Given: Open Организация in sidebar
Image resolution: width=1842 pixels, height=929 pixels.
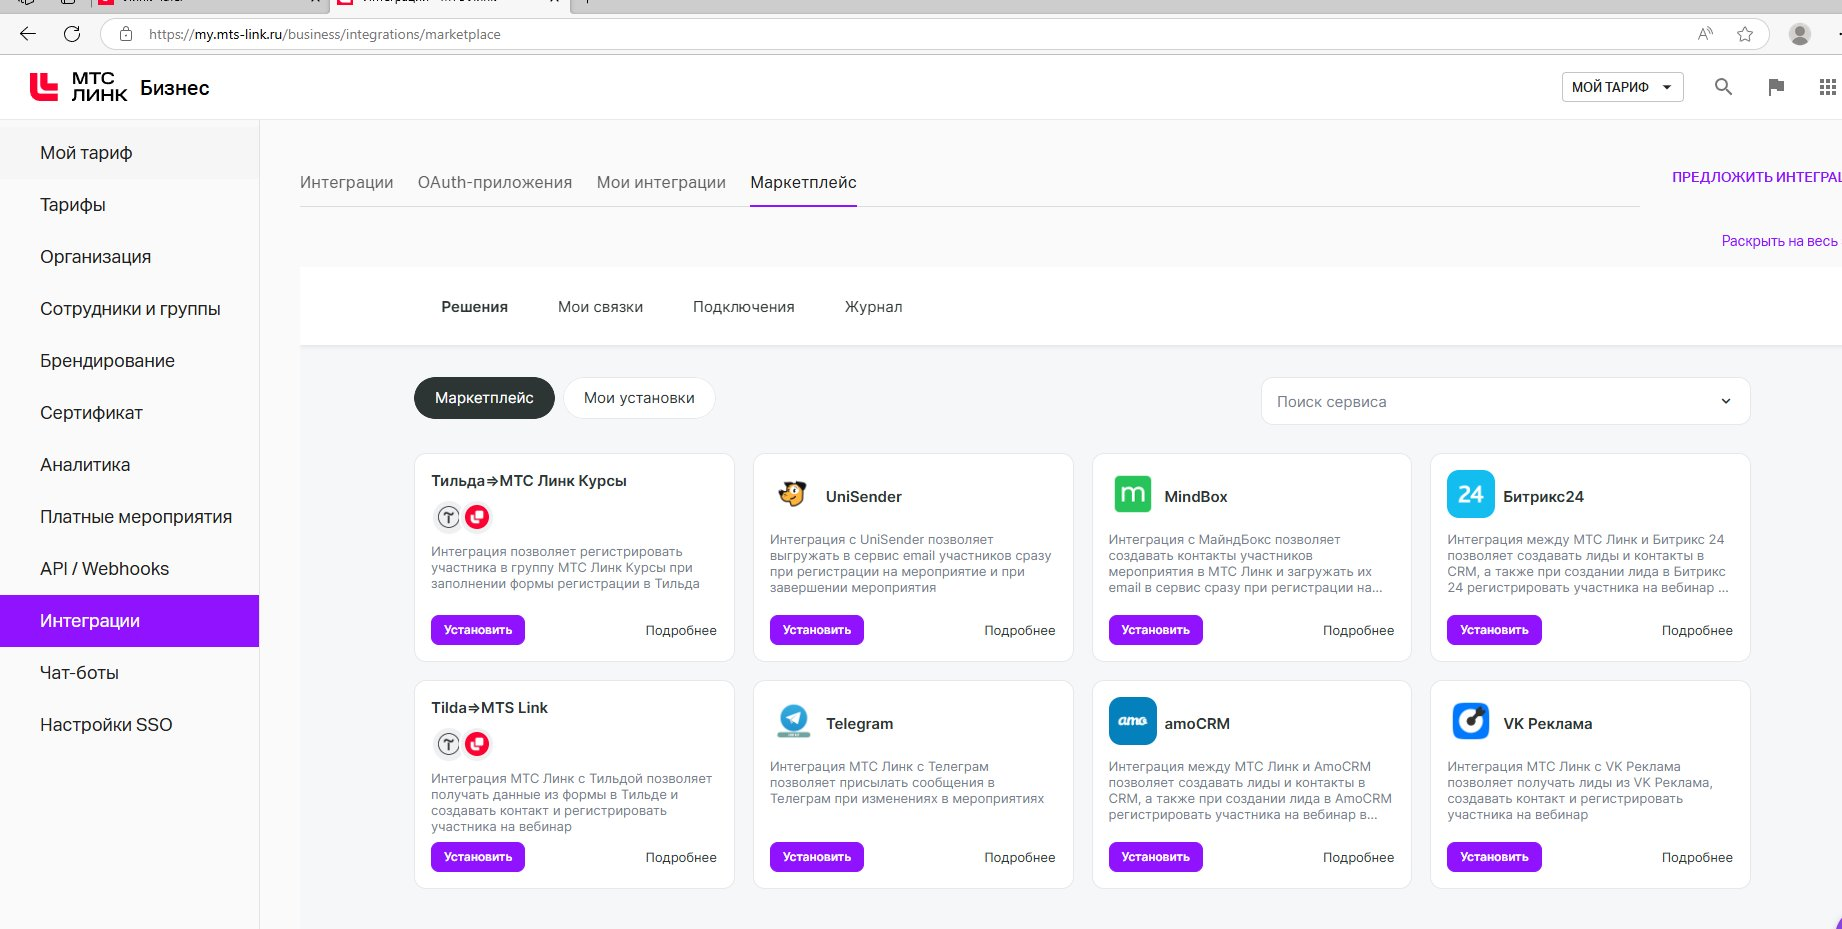Looking at the screenshot, I should pos(130,257).
